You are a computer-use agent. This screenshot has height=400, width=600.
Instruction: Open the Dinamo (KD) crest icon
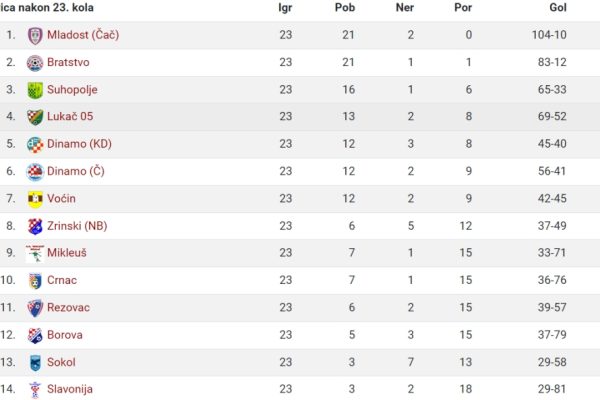(x=35, y=145)
